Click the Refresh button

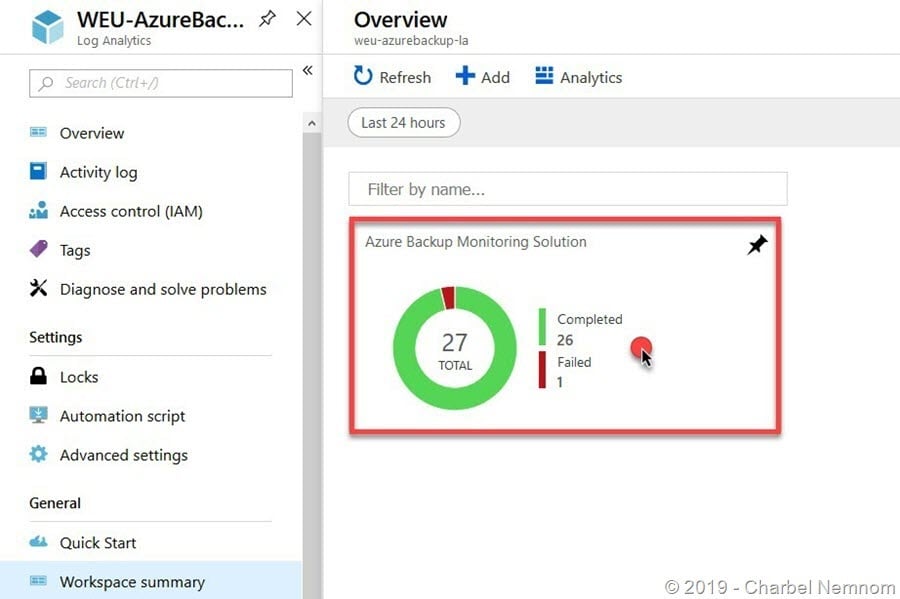[x=392, y=76]
